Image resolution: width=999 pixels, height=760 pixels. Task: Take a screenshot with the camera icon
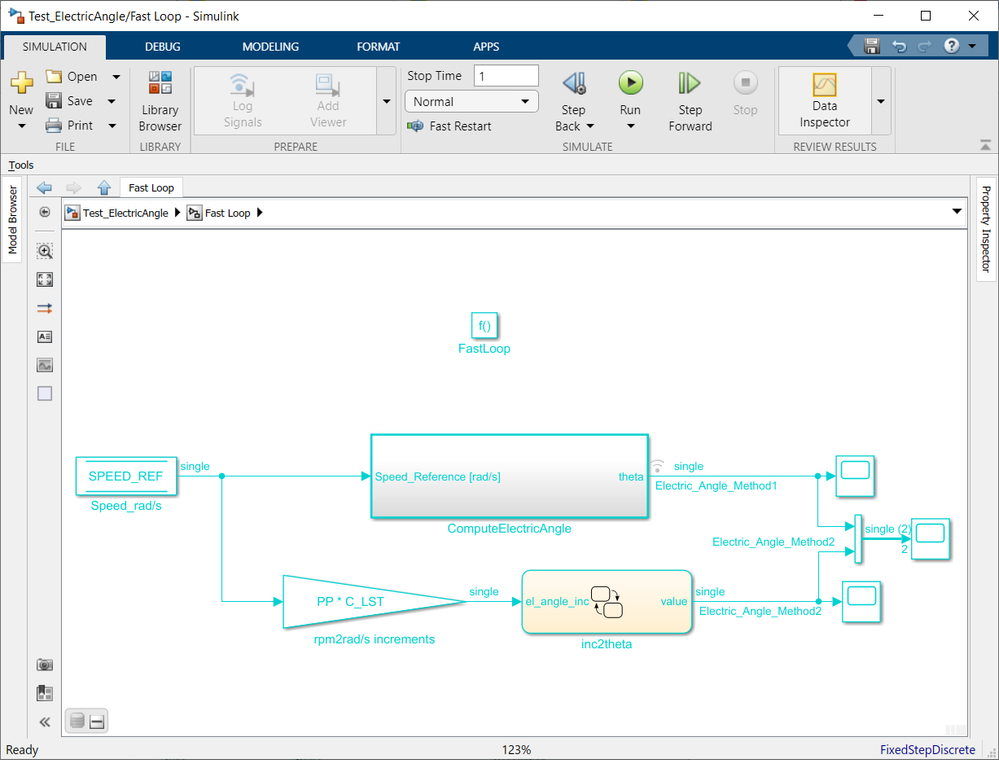click(45, 665)
